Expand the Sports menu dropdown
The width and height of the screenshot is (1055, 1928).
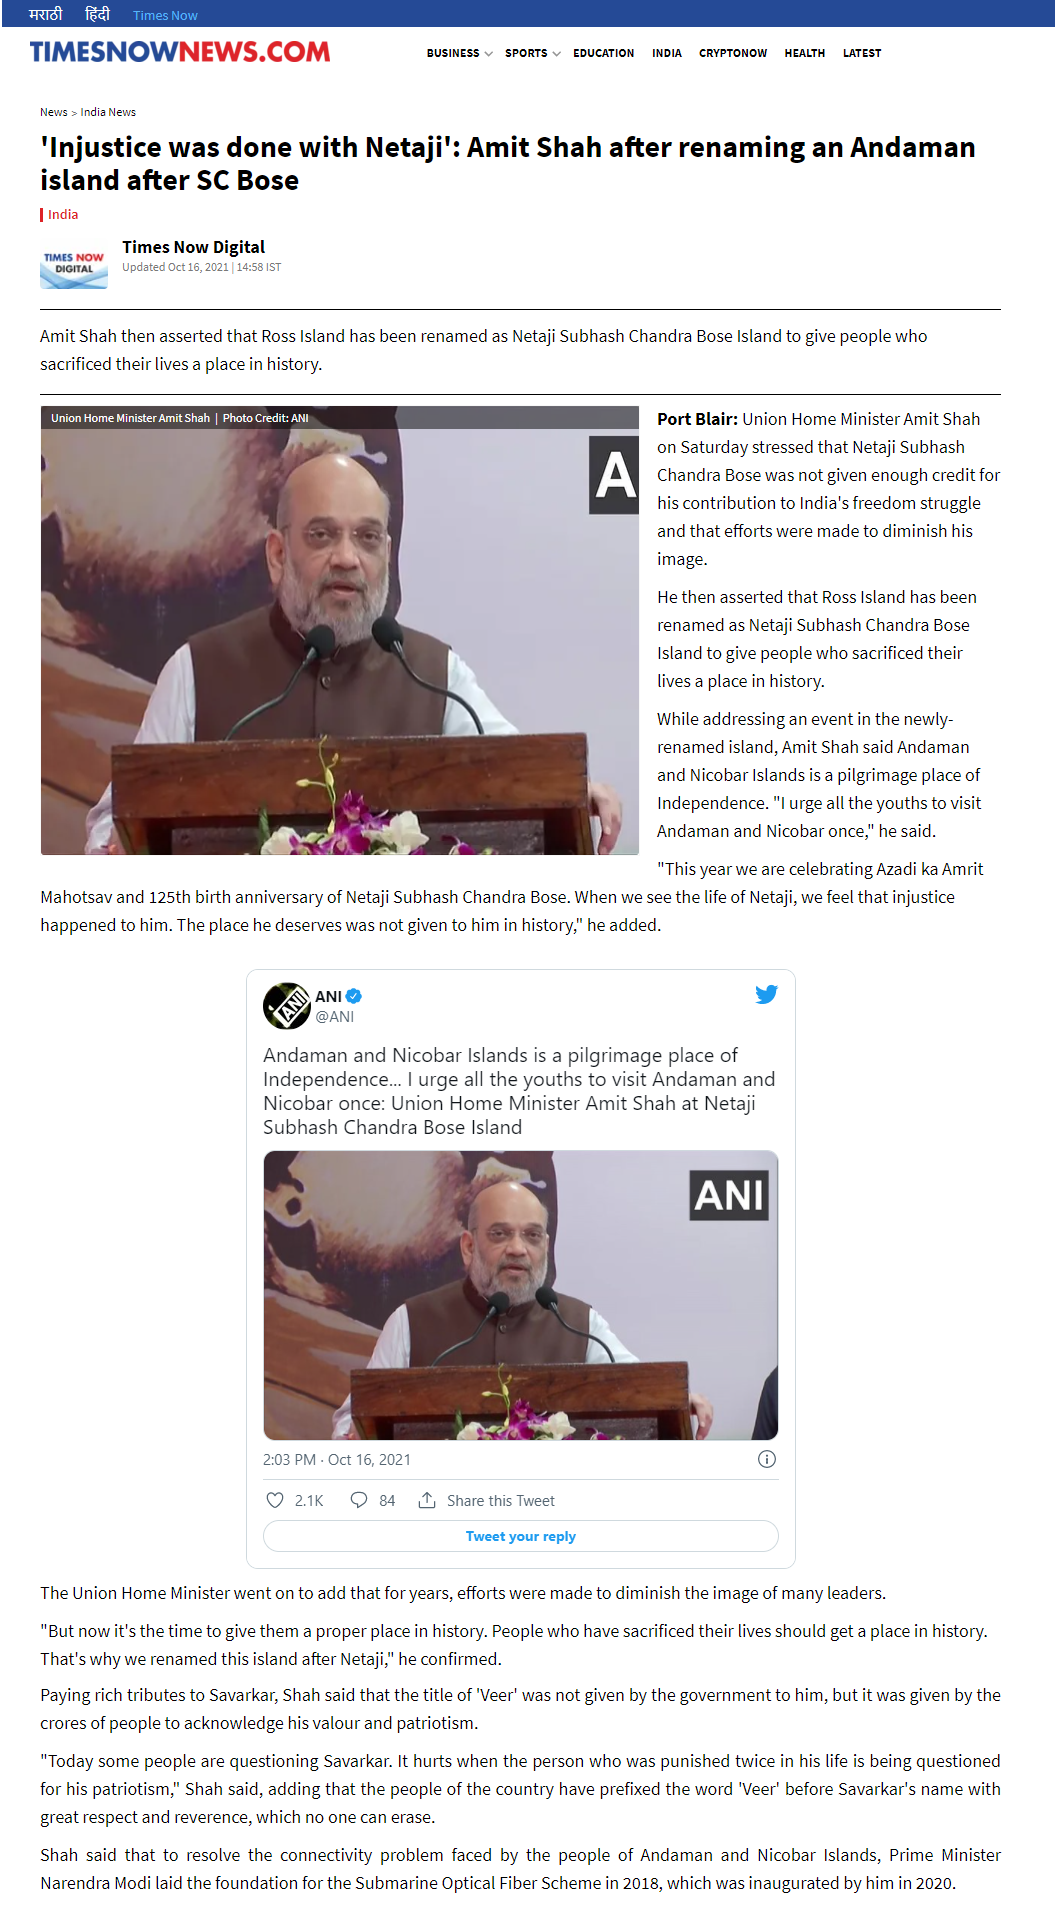pos(532,53)
